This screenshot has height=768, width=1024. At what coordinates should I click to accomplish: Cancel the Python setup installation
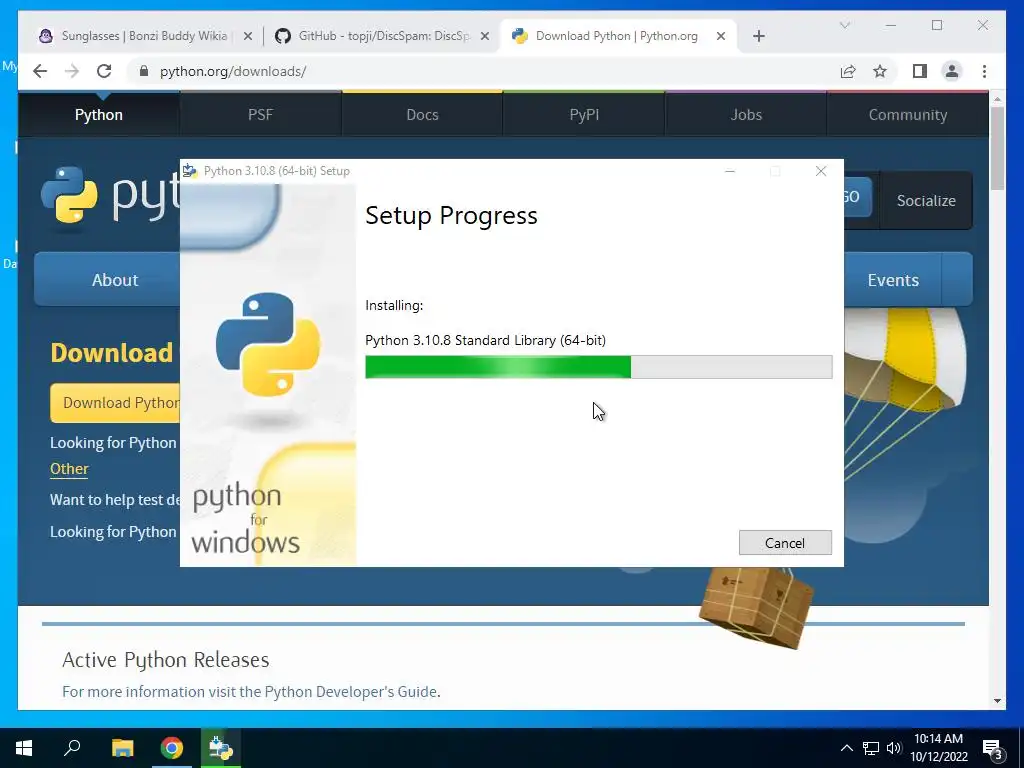[x=785, y=543]
